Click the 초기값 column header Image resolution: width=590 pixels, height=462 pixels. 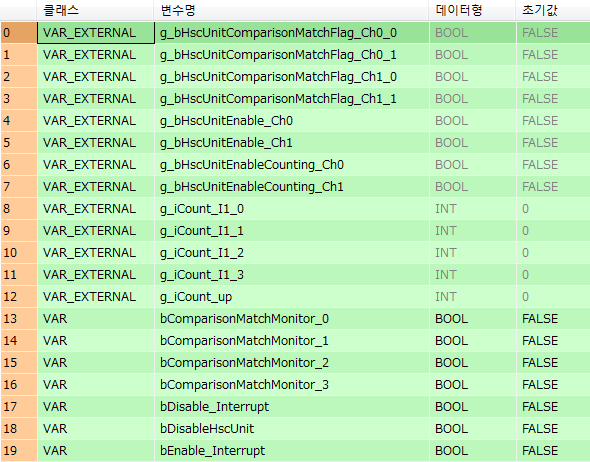pos(553,10)
